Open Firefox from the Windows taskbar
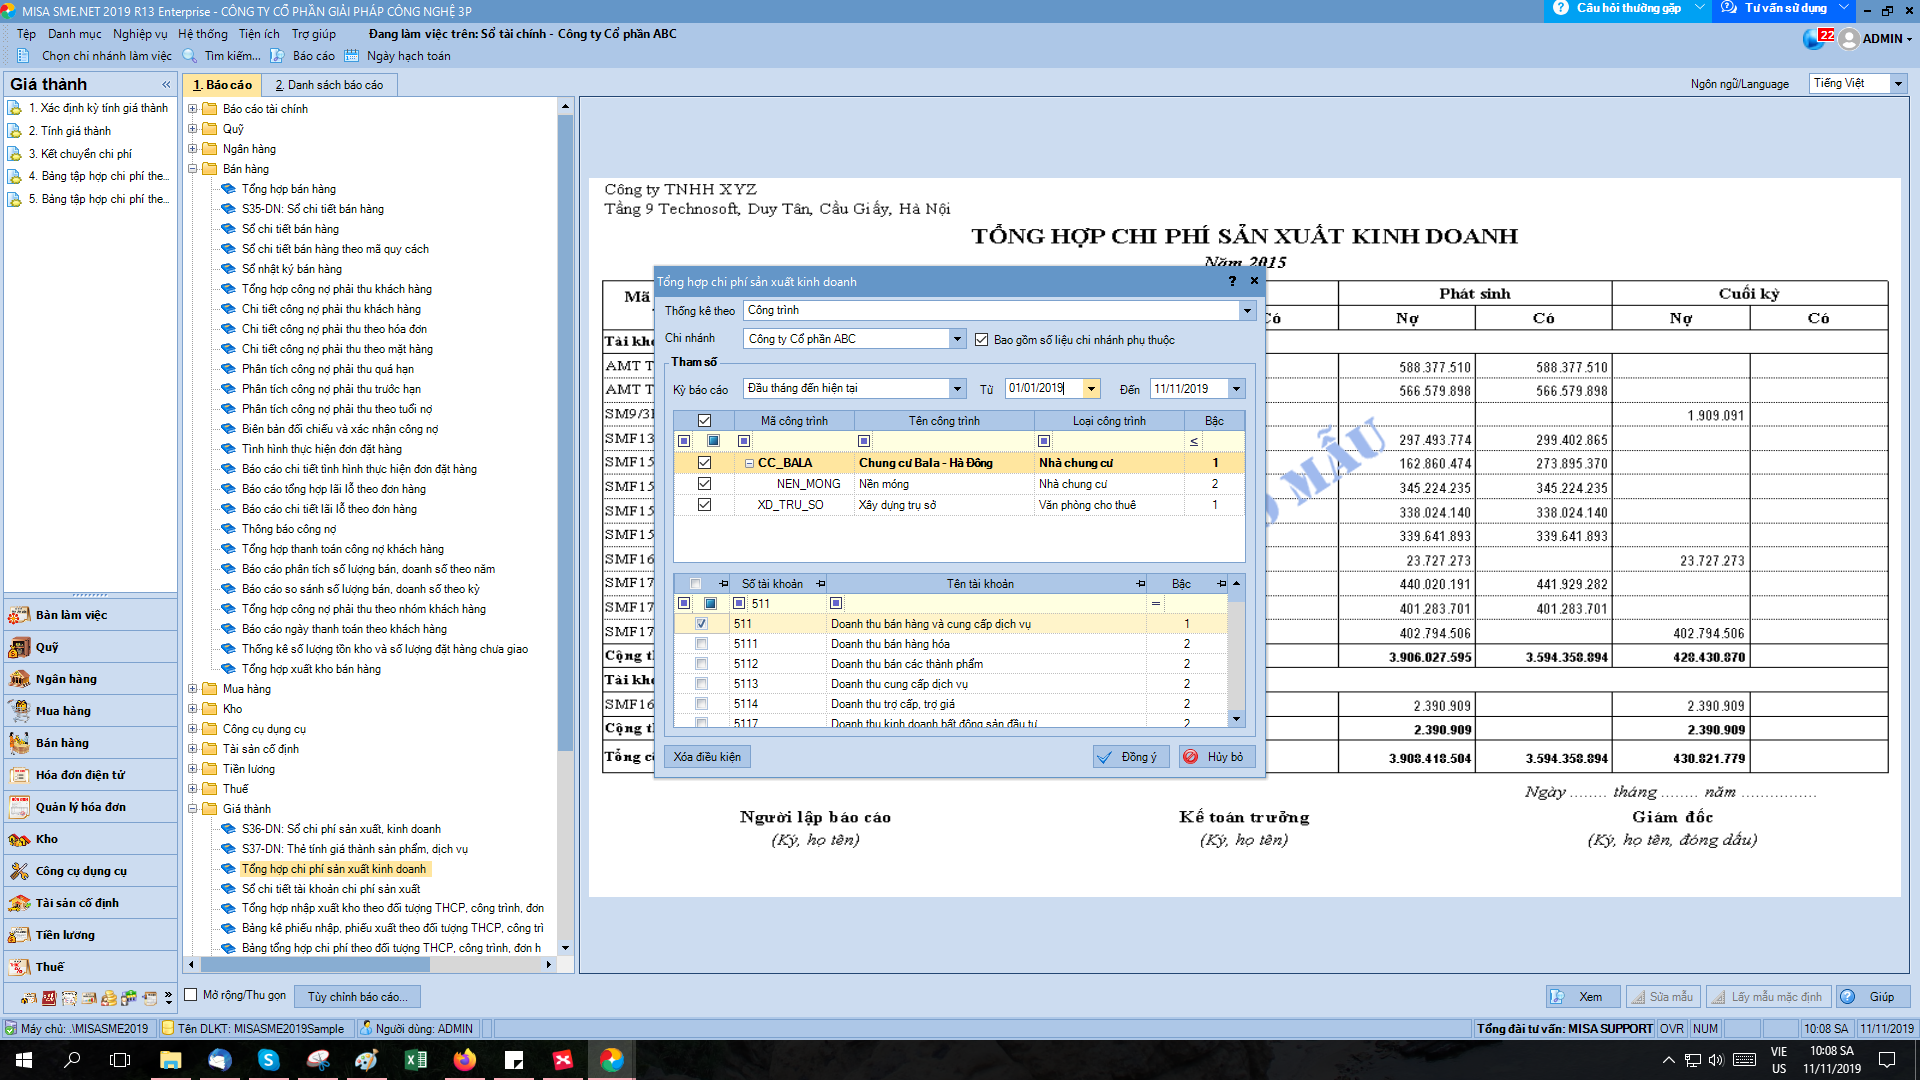Screen dimensions: 1920x1080 point(464,1060)
